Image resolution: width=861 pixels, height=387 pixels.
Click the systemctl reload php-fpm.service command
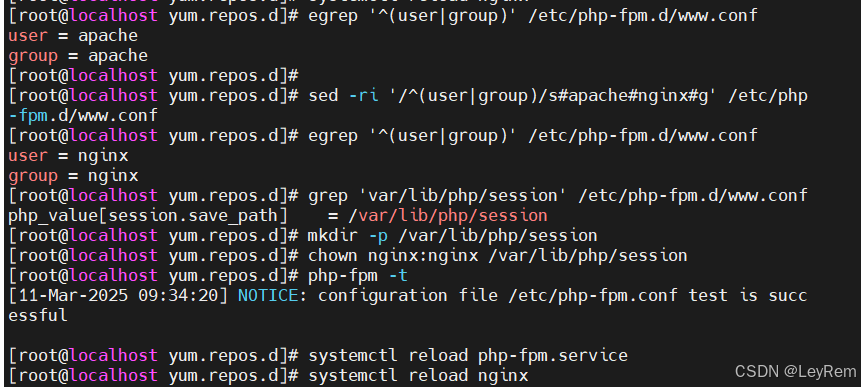[x=468, y=356]
